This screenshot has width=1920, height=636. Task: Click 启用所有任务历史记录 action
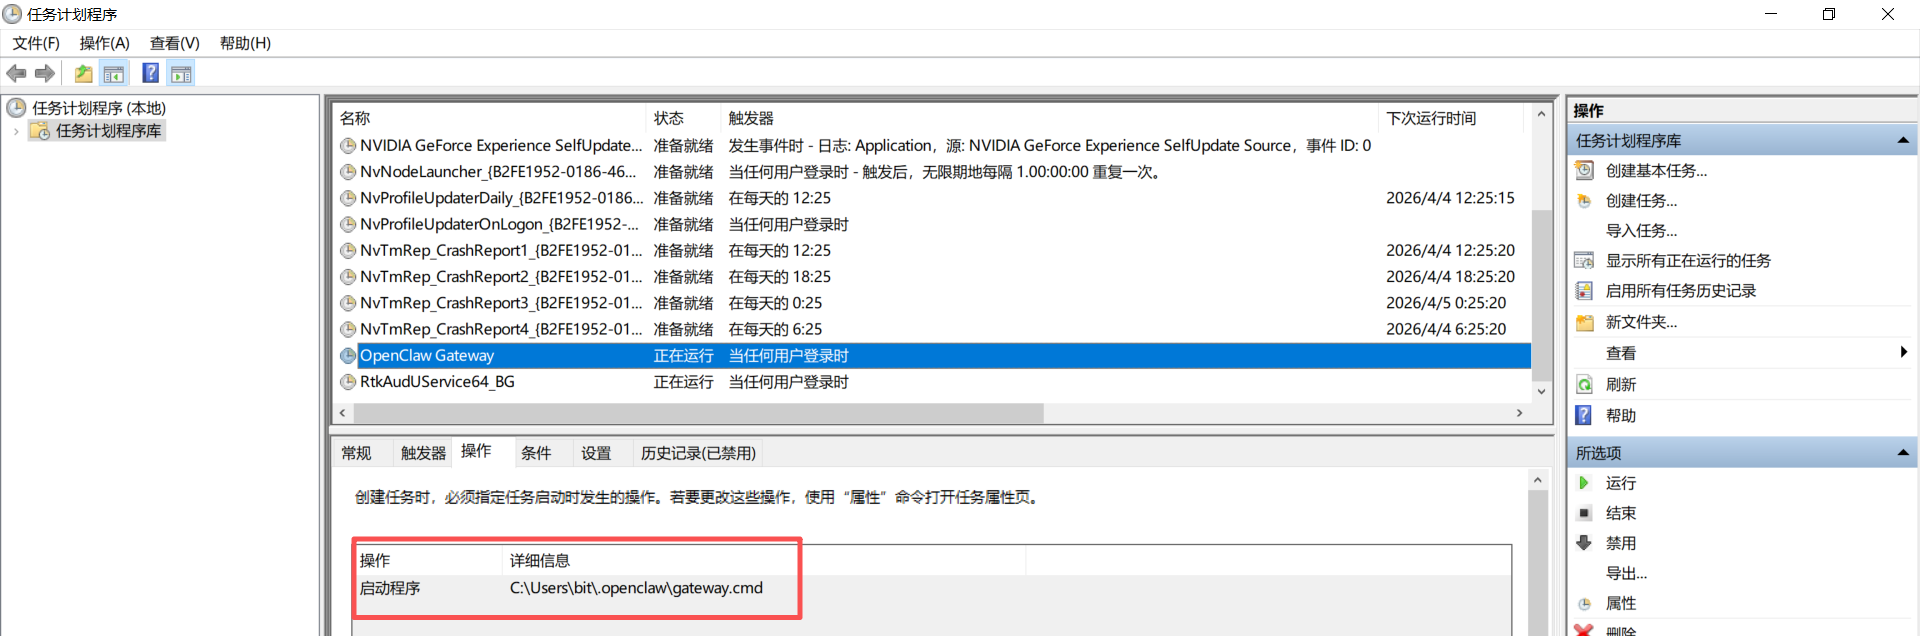click(1680, 291)
